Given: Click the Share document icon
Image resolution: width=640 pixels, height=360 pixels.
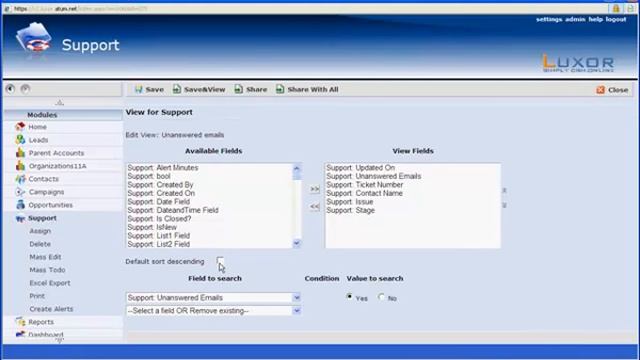Looking at the screenshot, I should (238, 89).
